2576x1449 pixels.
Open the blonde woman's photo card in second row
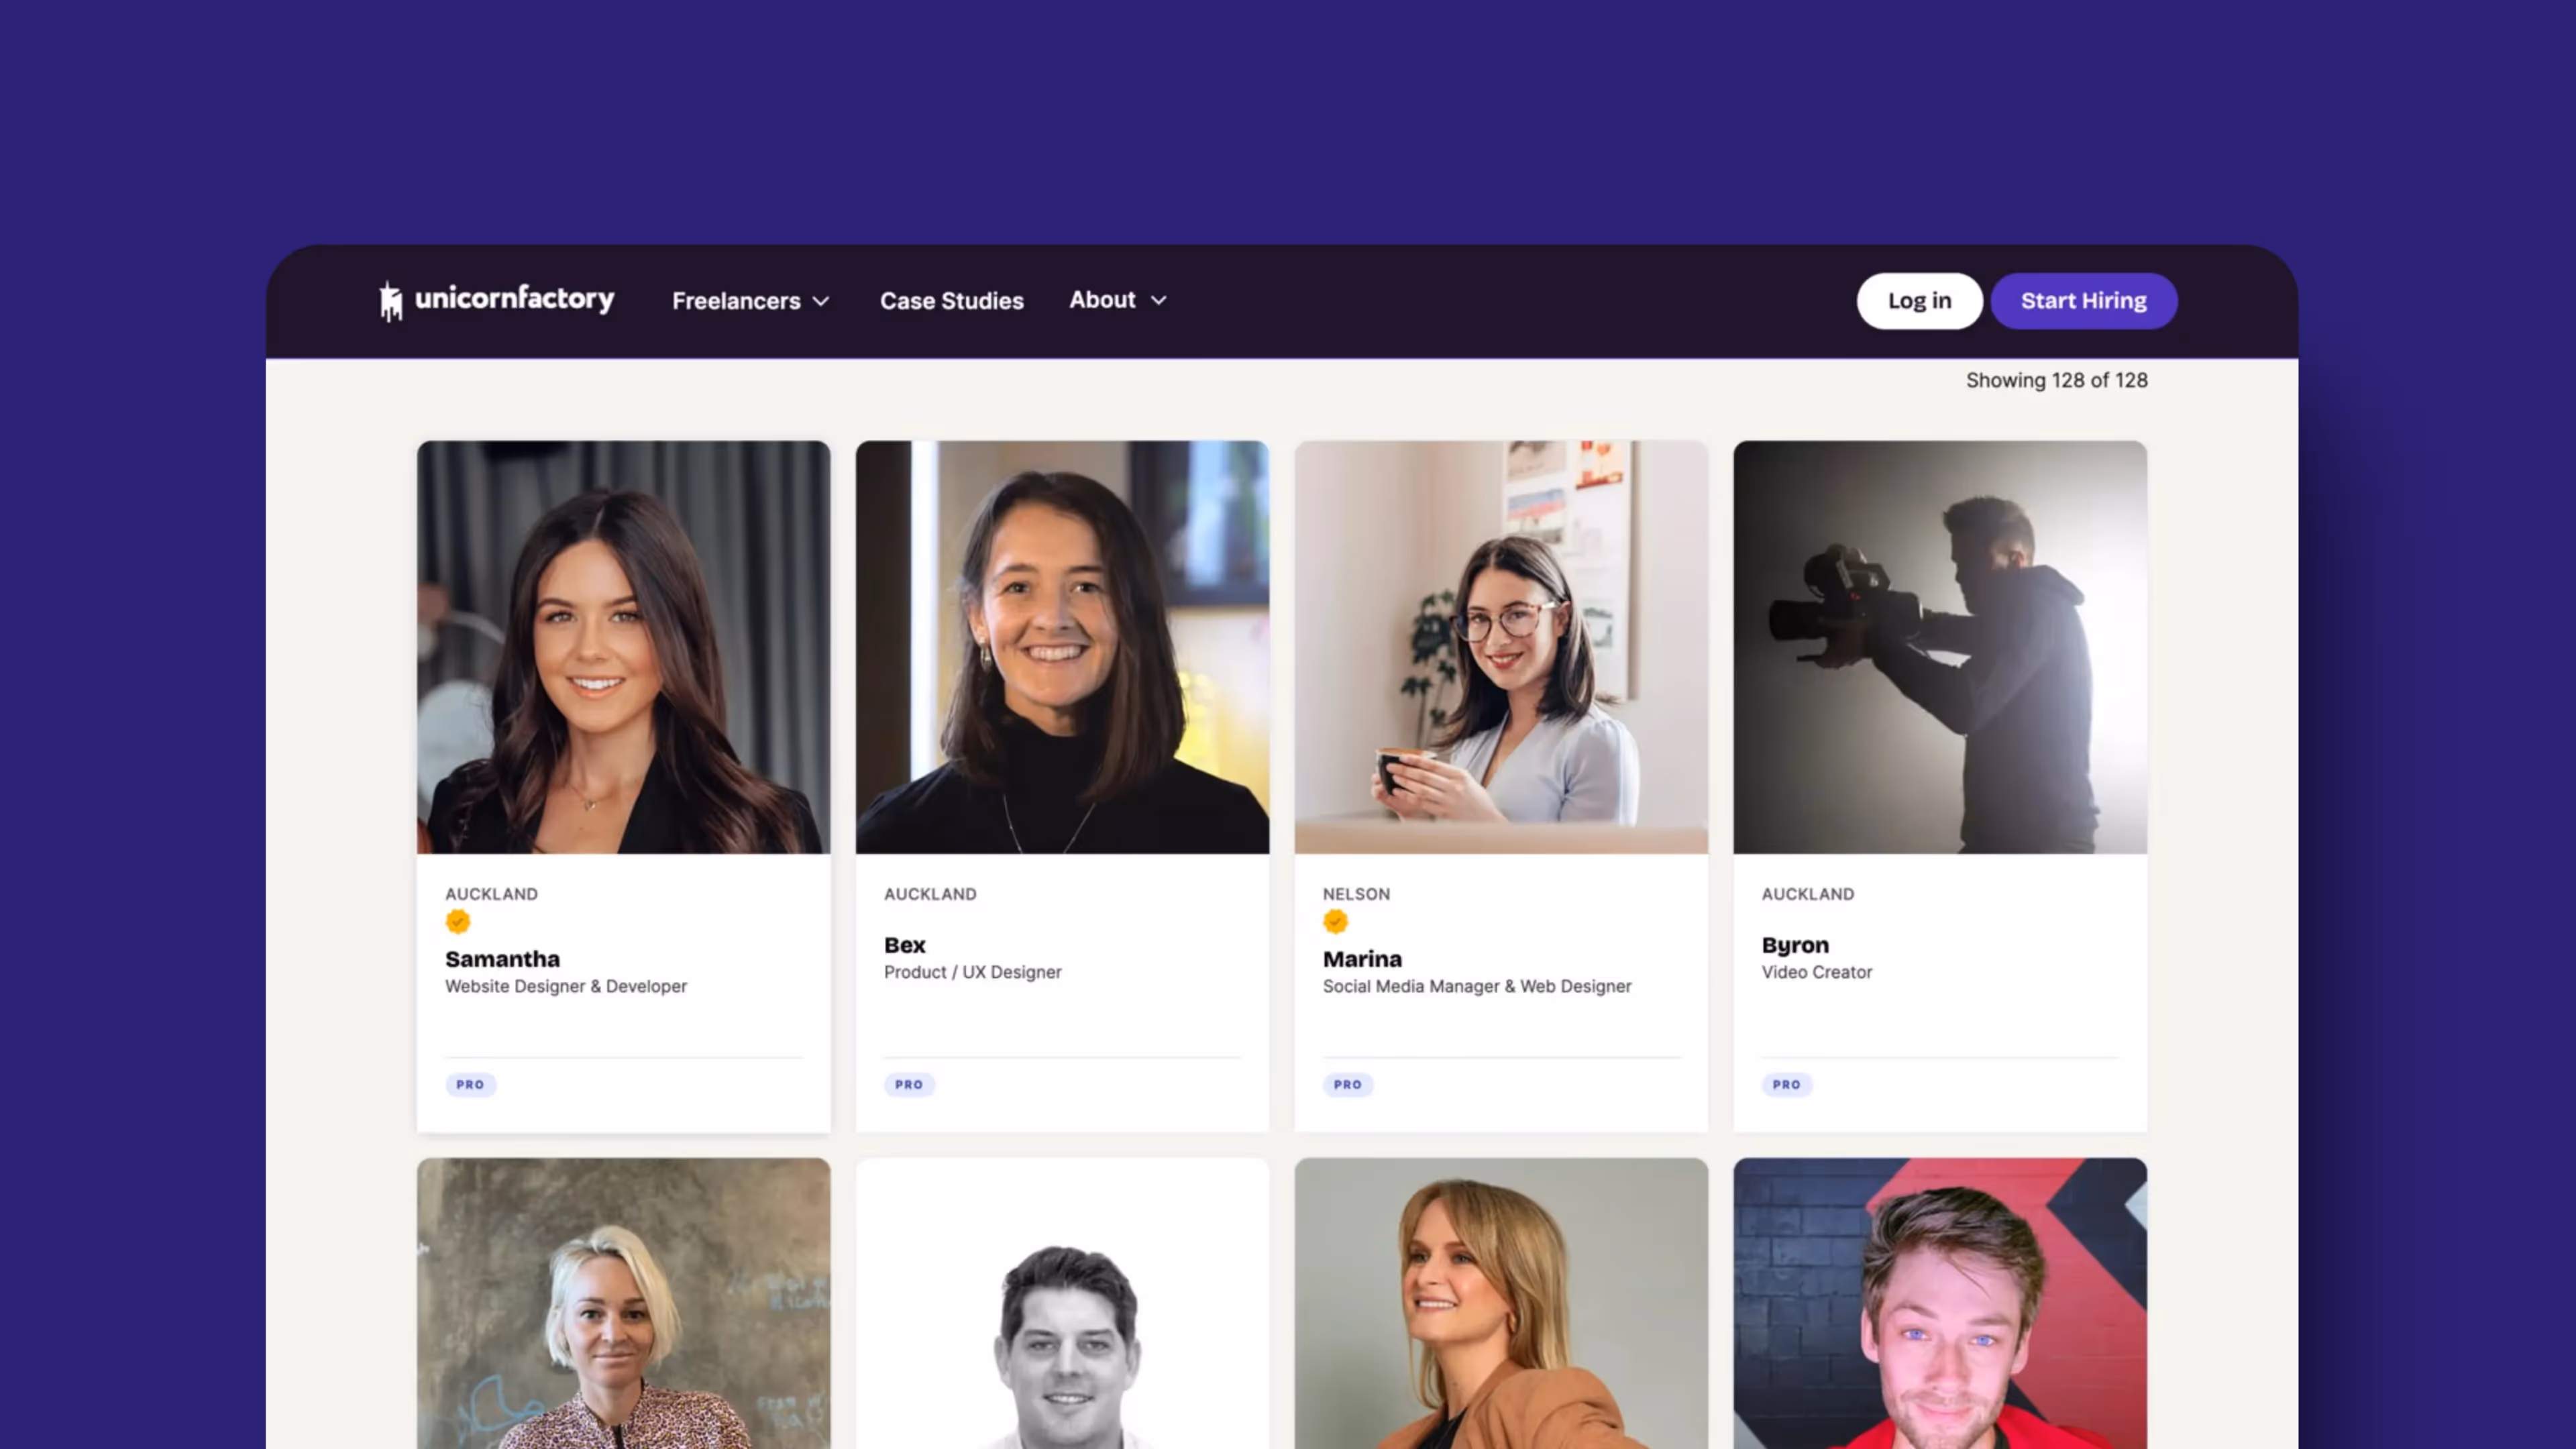coord(623,1303)
